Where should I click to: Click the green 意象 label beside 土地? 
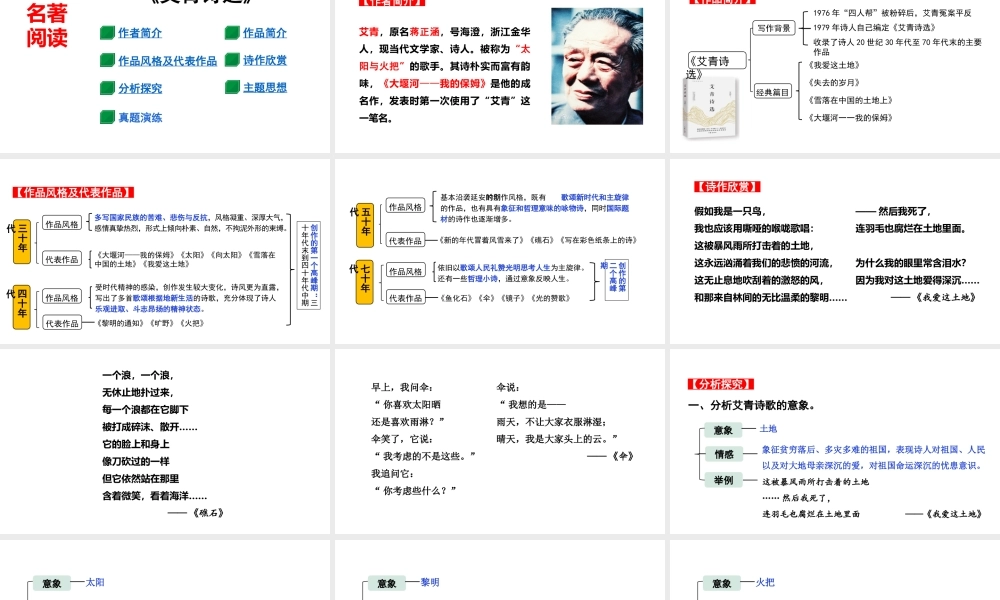(723, 430)
